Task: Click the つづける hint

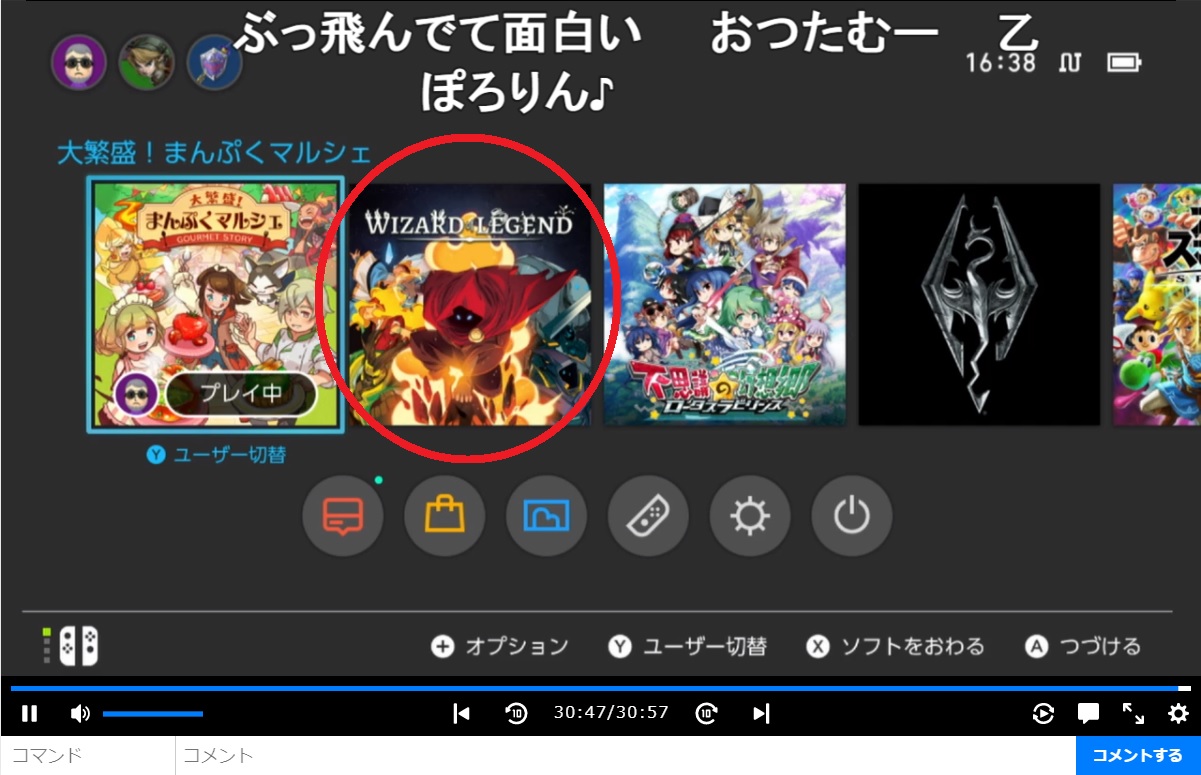Action: [x=1083, y=646]
